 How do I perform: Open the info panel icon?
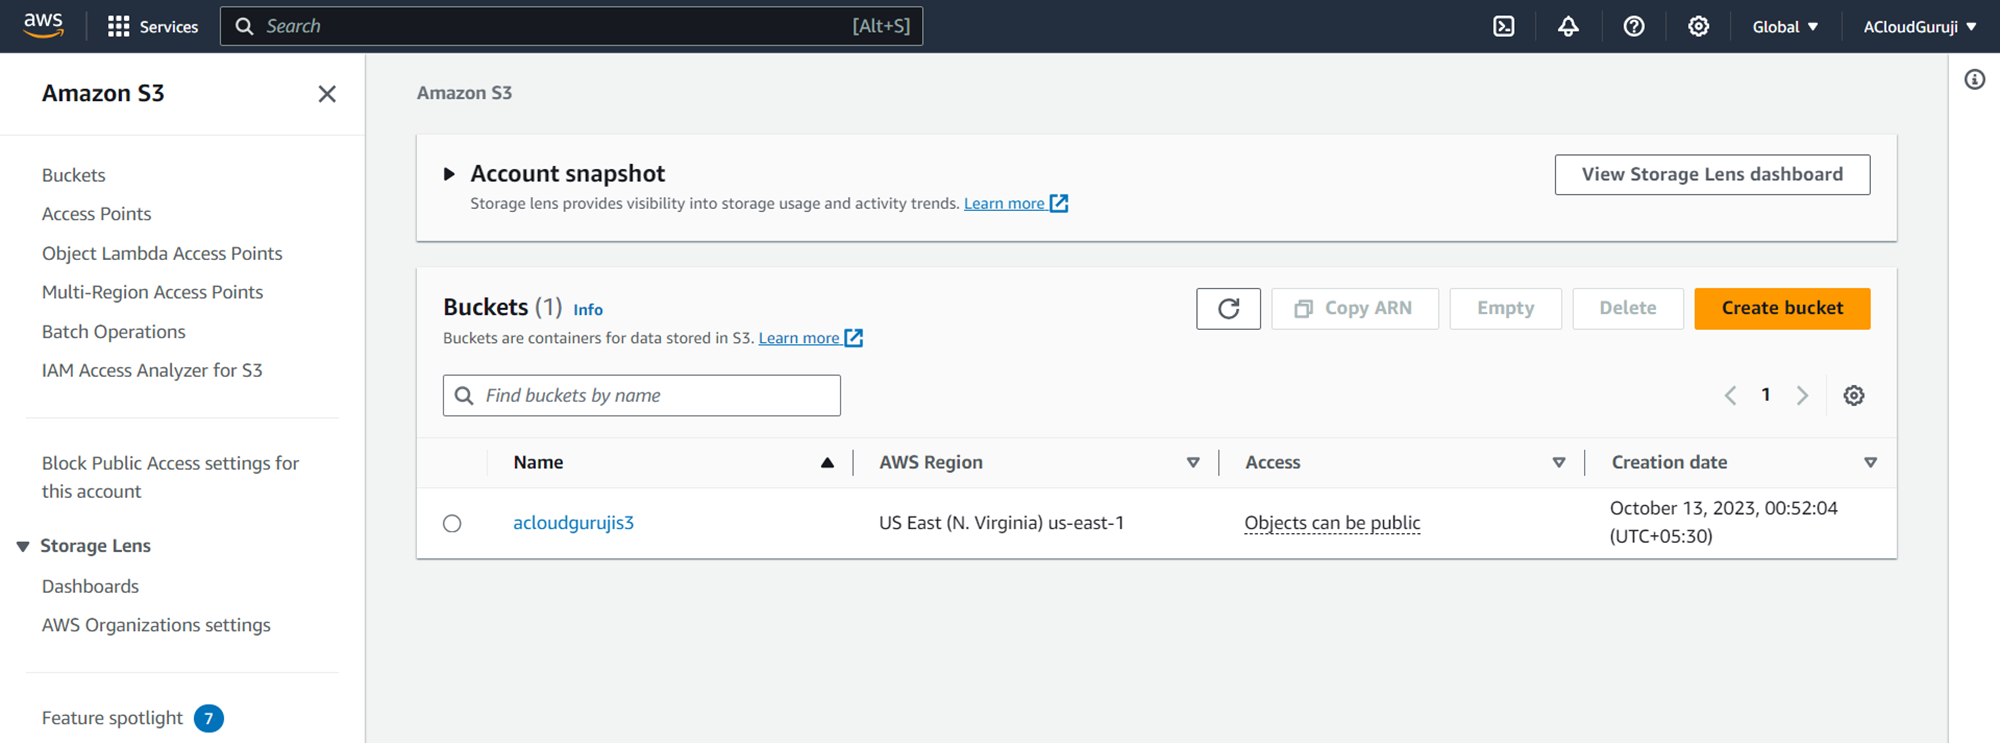coord(1974,80)
